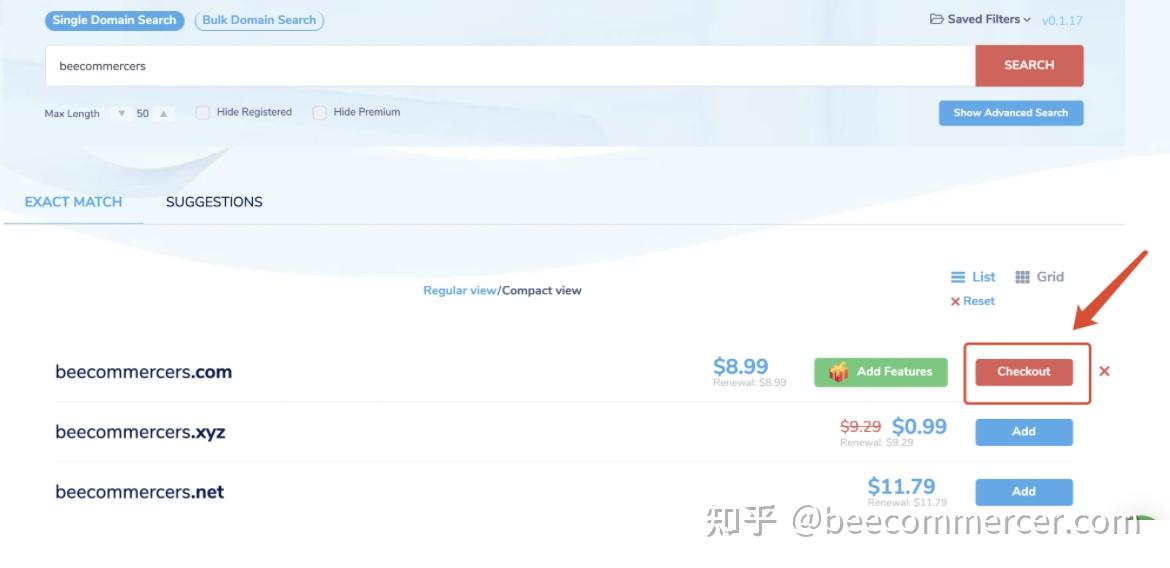Open the Saved Filters dropdown
The image size is (1170, 568).
(x=980, y=19)
